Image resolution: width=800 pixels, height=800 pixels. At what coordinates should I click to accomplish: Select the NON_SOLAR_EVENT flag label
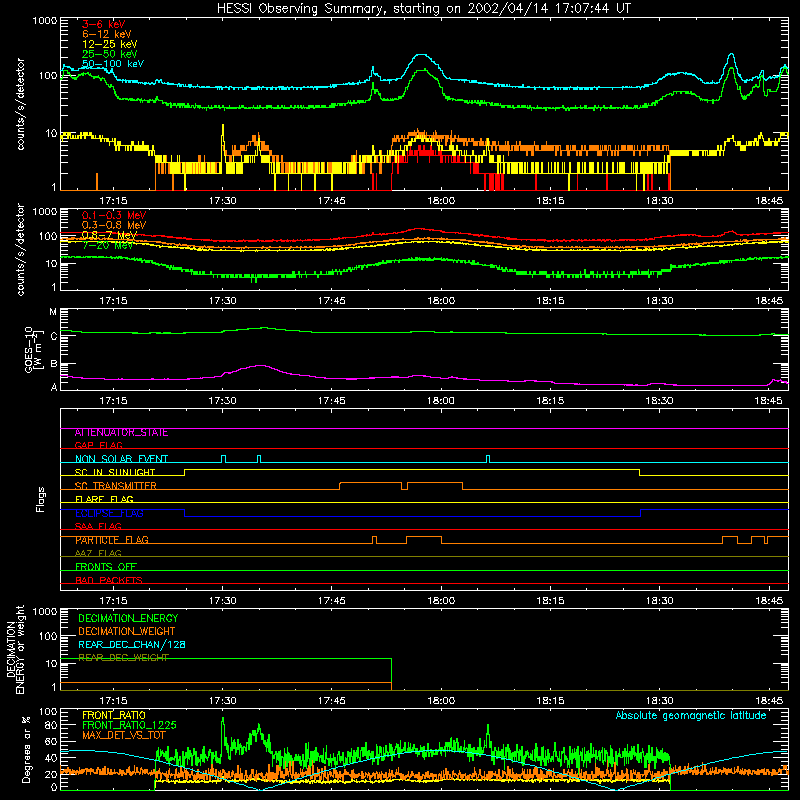(121, 459)
